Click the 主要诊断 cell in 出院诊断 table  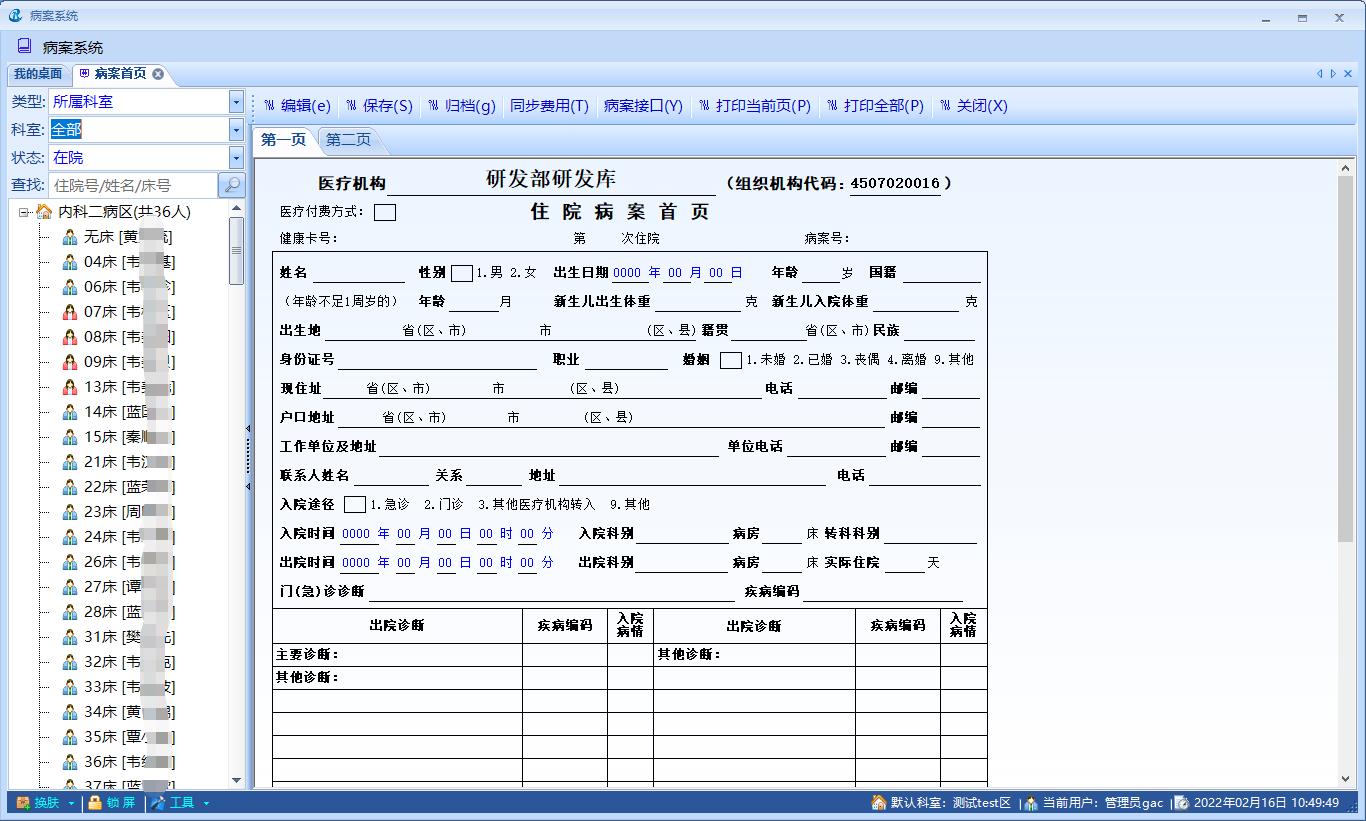(397, 655)
